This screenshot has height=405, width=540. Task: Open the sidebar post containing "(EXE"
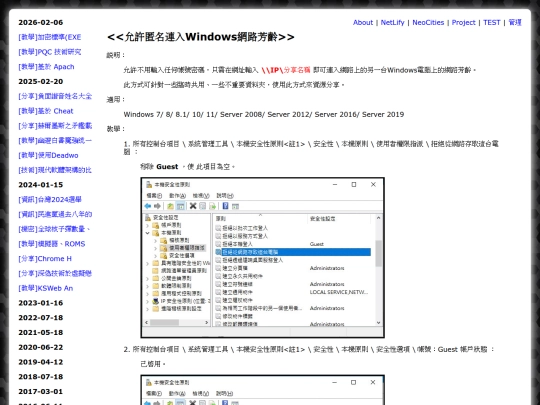click(50, 37)
